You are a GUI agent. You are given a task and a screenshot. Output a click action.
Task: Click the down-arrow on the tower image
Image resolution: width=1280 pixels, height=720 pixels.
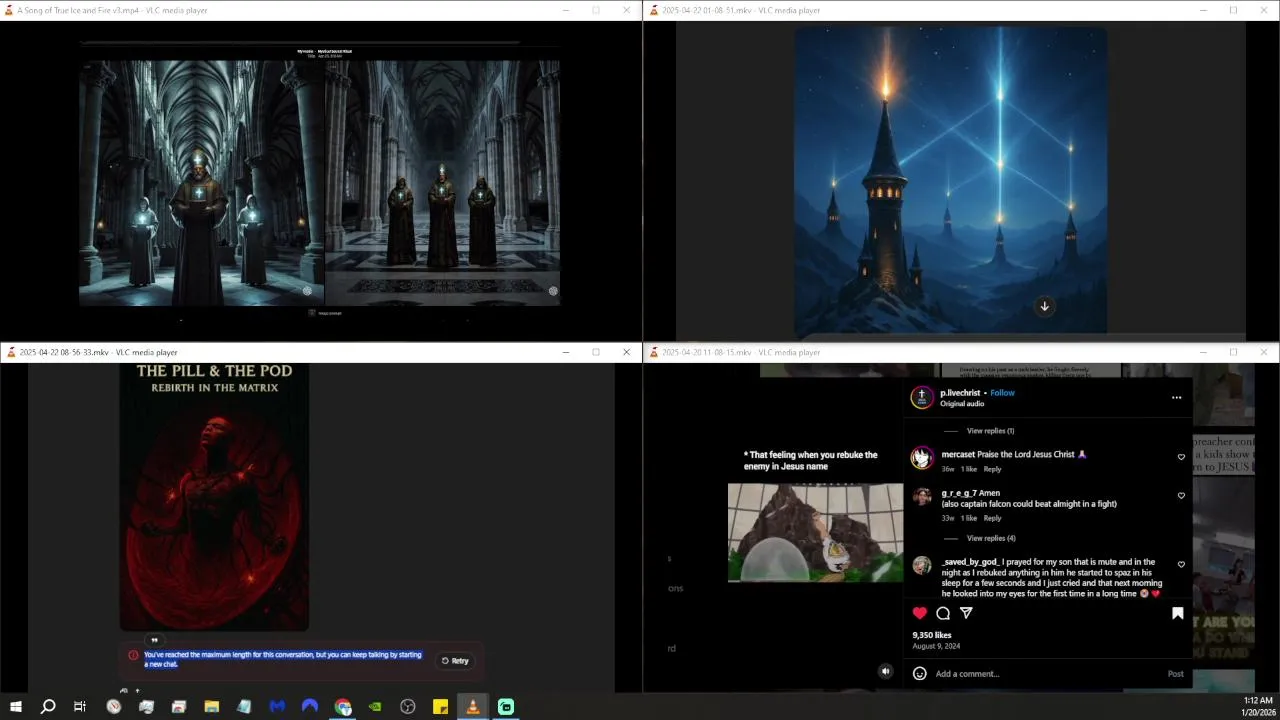[1044, 306]
